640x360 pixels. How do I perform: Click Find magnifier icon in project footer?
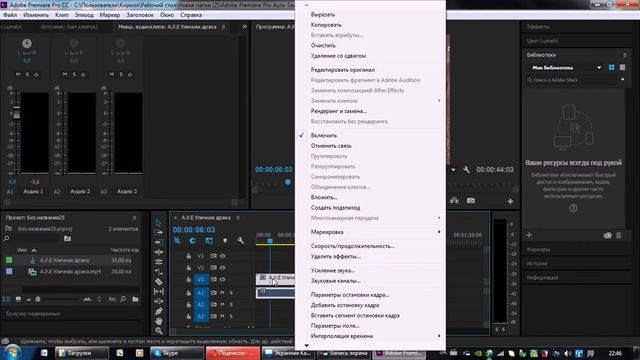coord(123,299)
